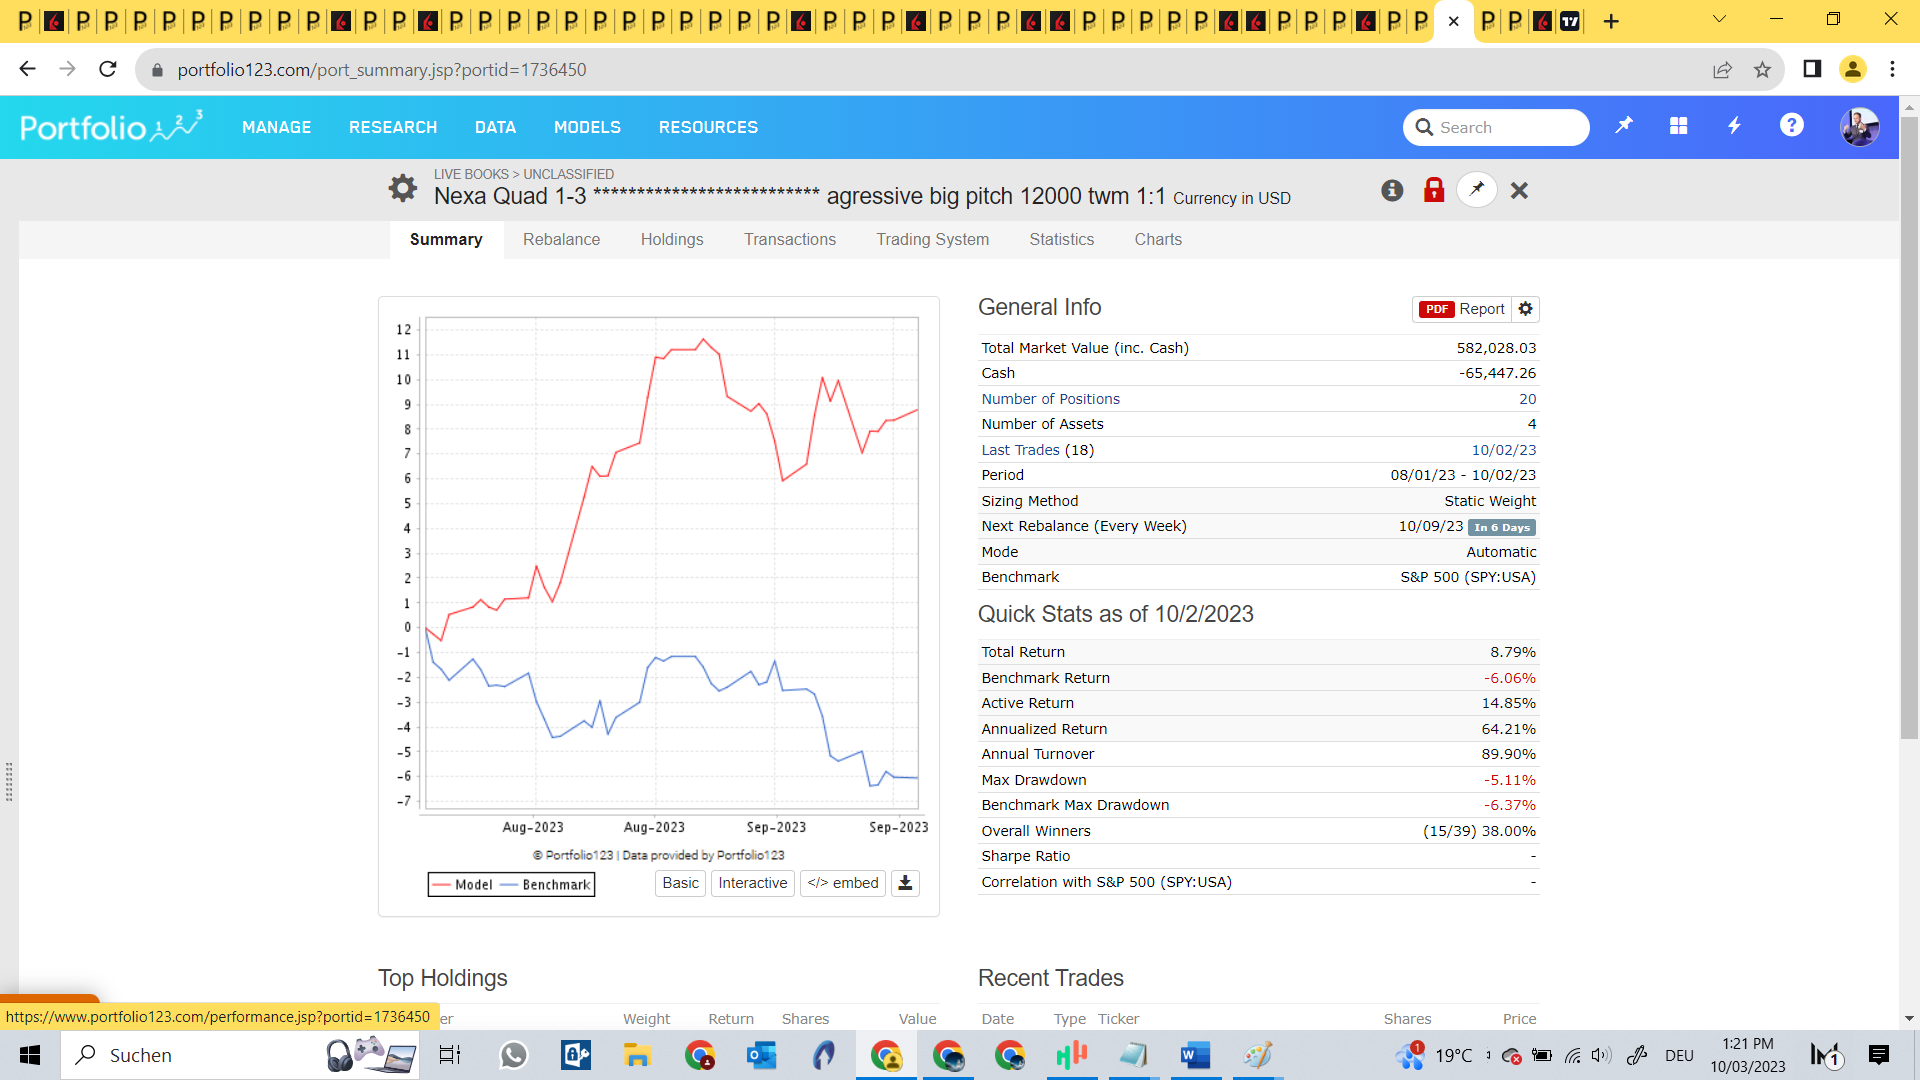The width and height of the screenshot is (1920, 1080).
Task: Expand the MODELS menu
Action: (587, 127)
